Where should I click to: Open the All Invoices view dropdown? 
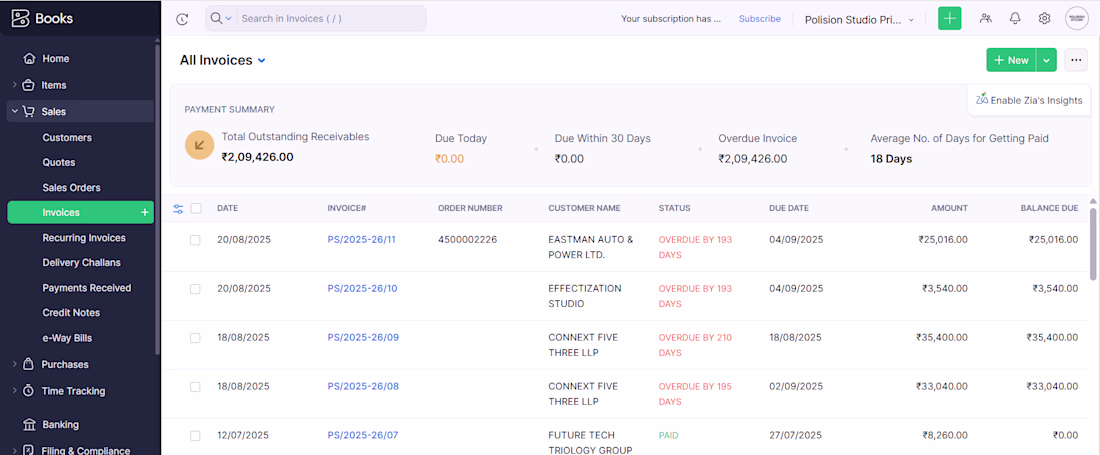pyautogui.click(x=262, y=61)
